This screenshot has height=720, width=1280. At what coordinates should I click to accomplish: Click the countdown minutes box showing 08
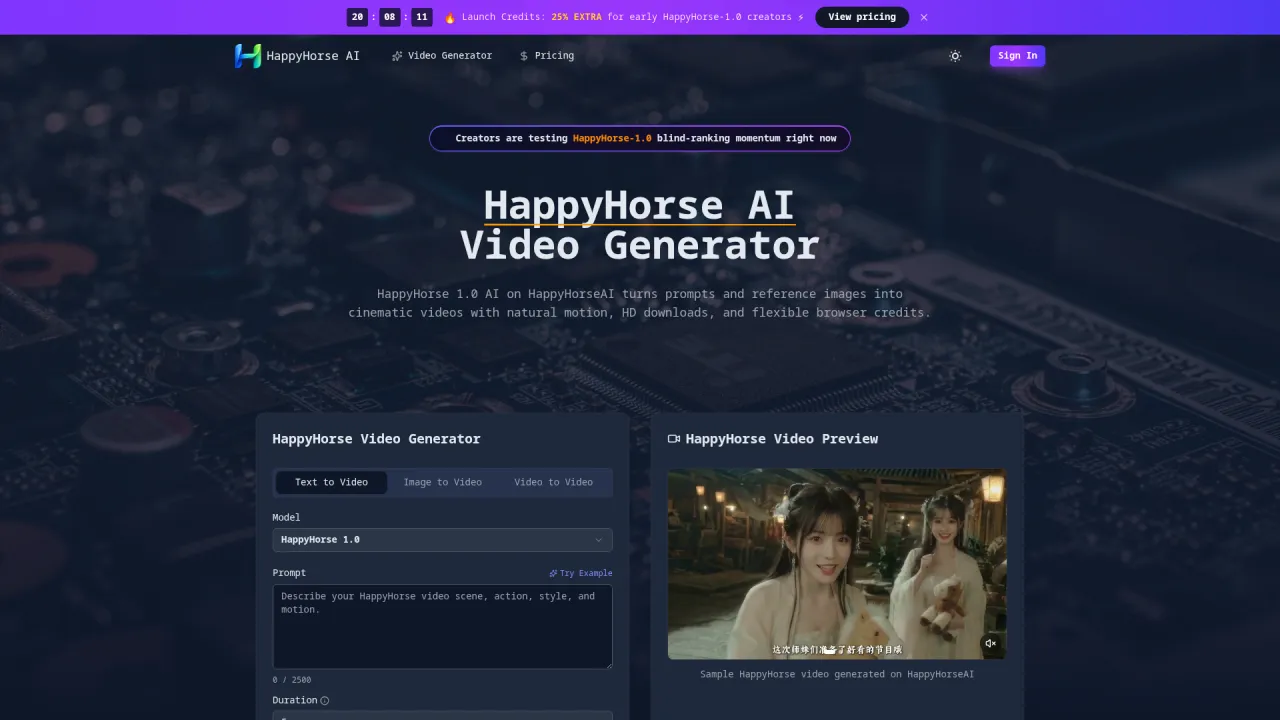click(x=389, y=17)
